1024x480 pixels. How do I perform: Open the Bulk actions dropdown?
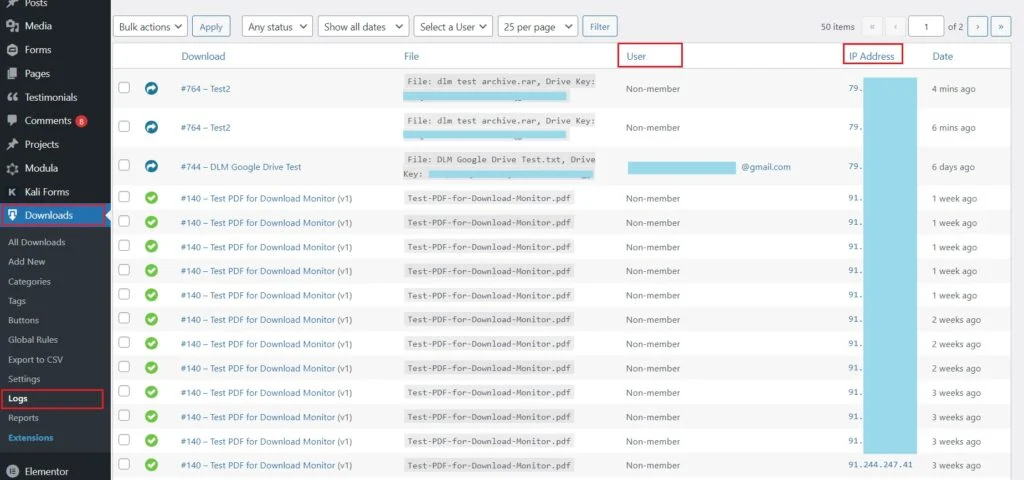(150, 27)
